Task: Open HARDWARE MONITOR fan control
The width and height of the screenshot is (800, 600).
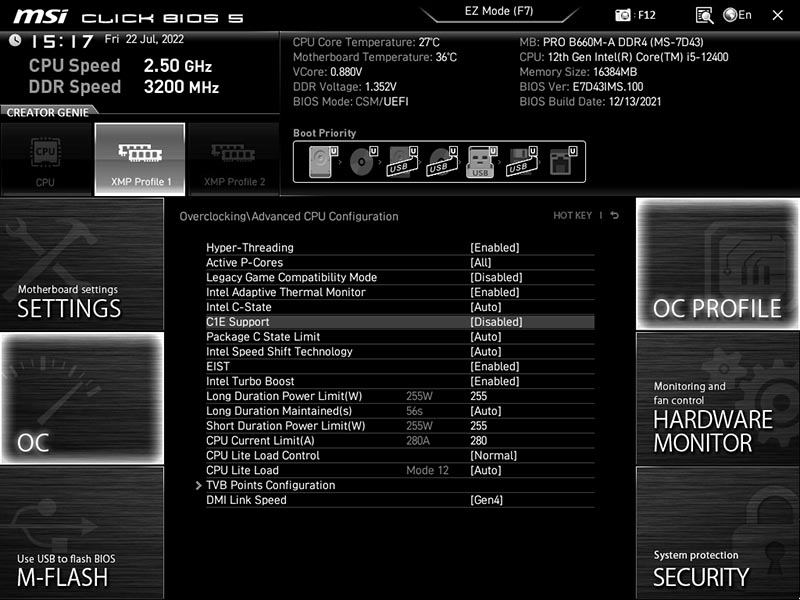Action: click(x=718, y=398)
